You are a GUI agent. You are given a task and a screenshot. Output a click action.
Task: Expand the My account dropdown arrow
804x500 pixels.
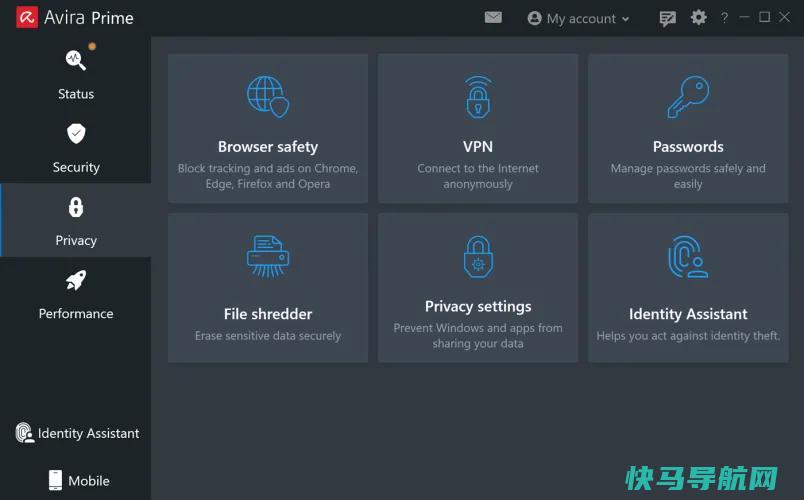[x=625, y=19]
